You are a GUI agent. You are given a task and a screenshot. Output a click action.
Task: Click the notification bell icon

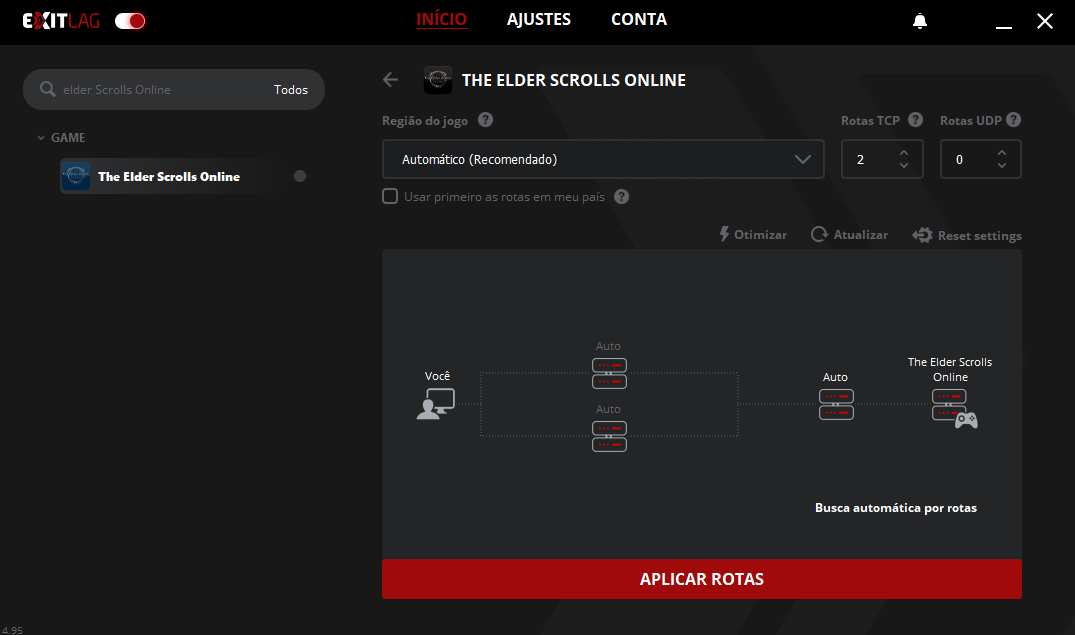(920, 21)
